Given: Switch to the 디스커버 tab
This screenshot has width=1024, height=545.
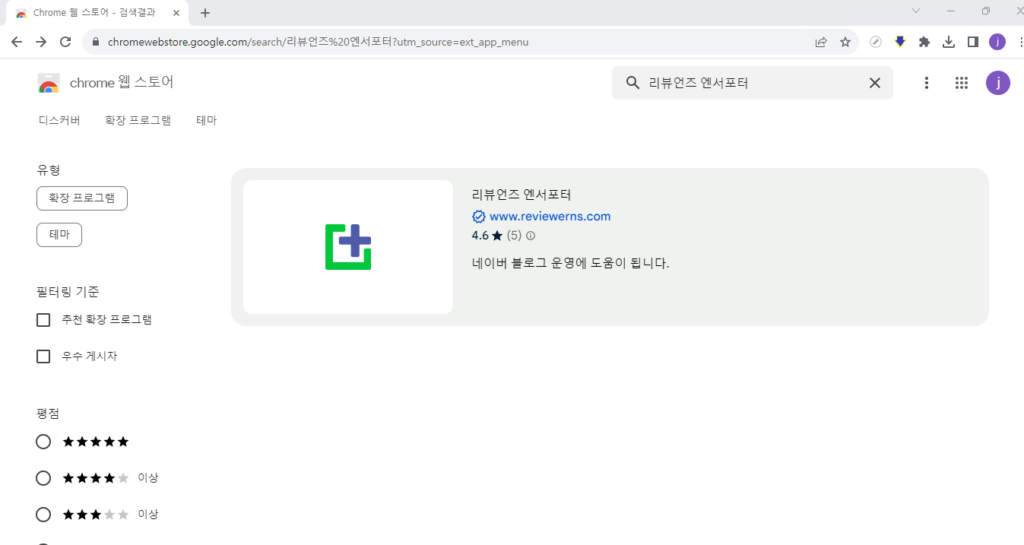Looking at the screenshot, I should [x=59, y=120].
